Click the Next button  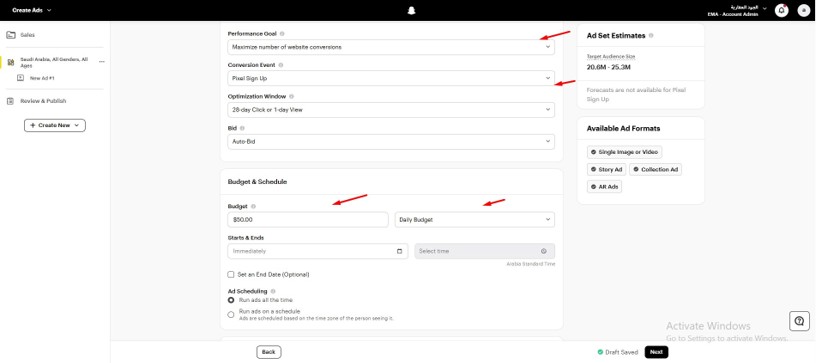click(656, 352)
